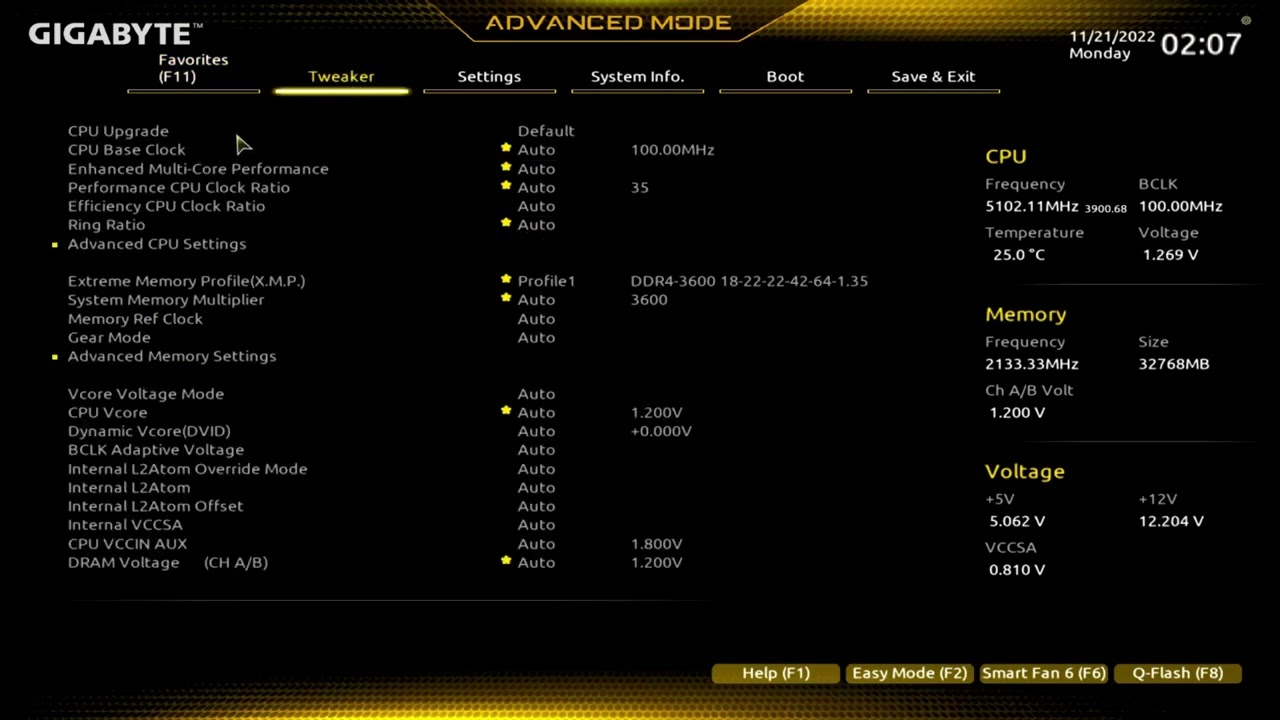Image resolution: width=1280 pixels, height=720 pixels.
Task: Open CPU VCCIN AUX Auto value
Action: (x=536, y=544)
